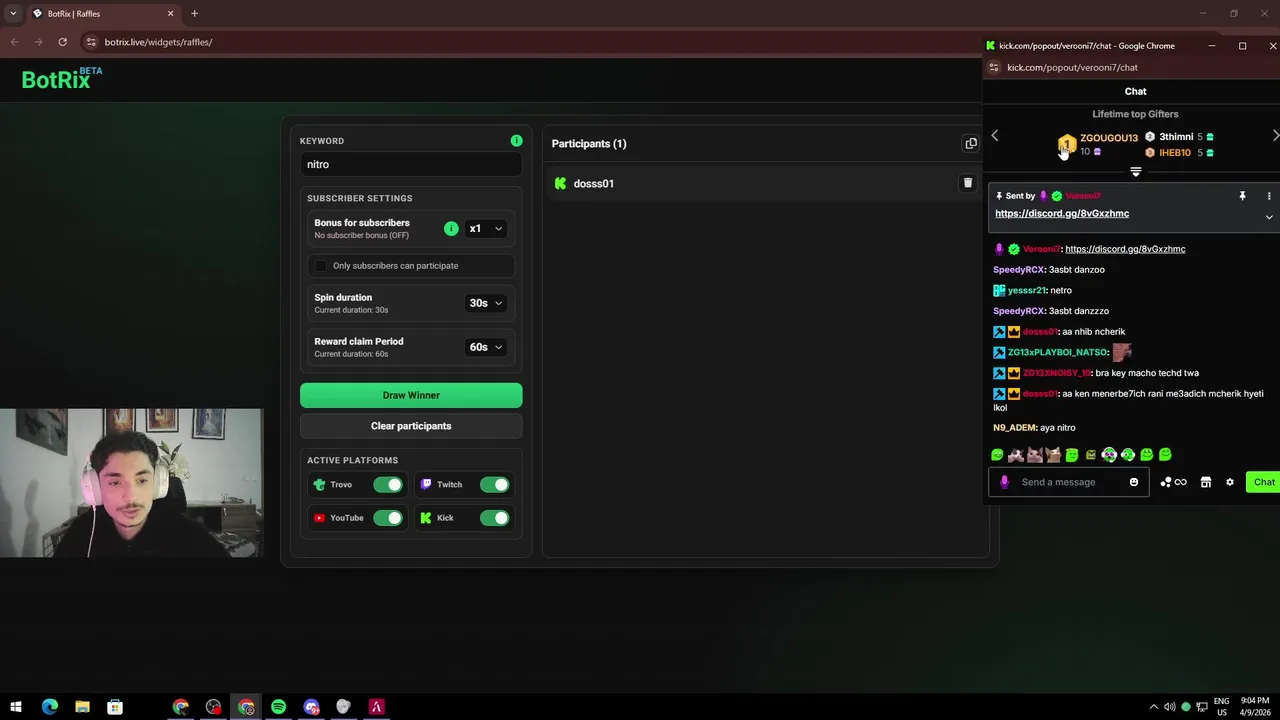
Task: Open pinned Discord invite link
Action: click(x=1062, y=214)
